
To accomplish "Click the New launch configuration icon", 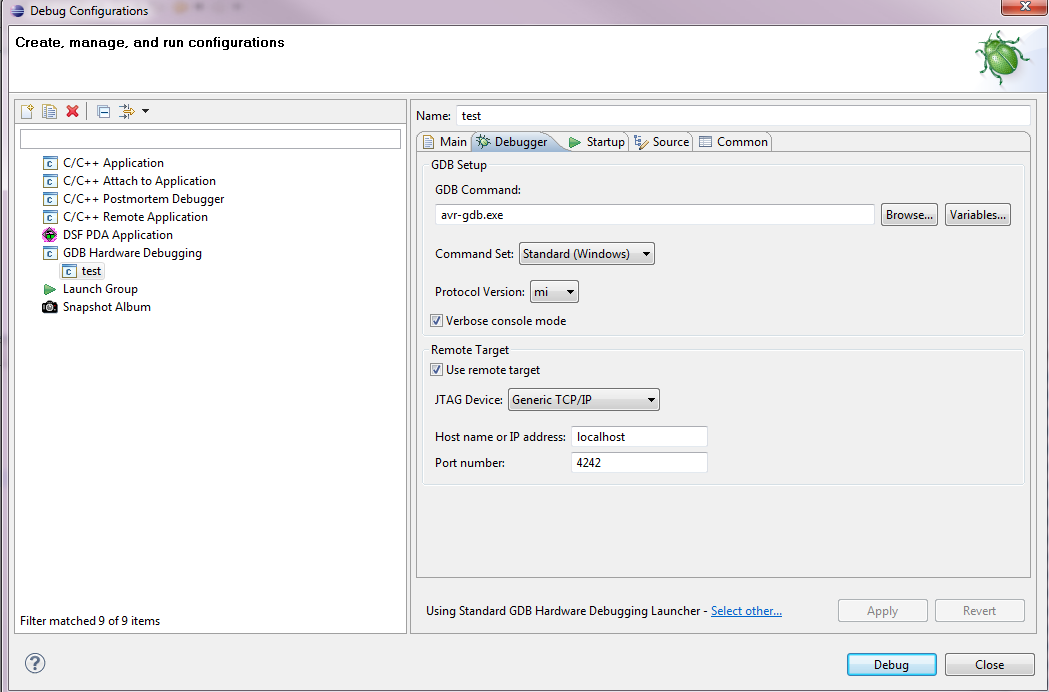I will tap(28, 111).
